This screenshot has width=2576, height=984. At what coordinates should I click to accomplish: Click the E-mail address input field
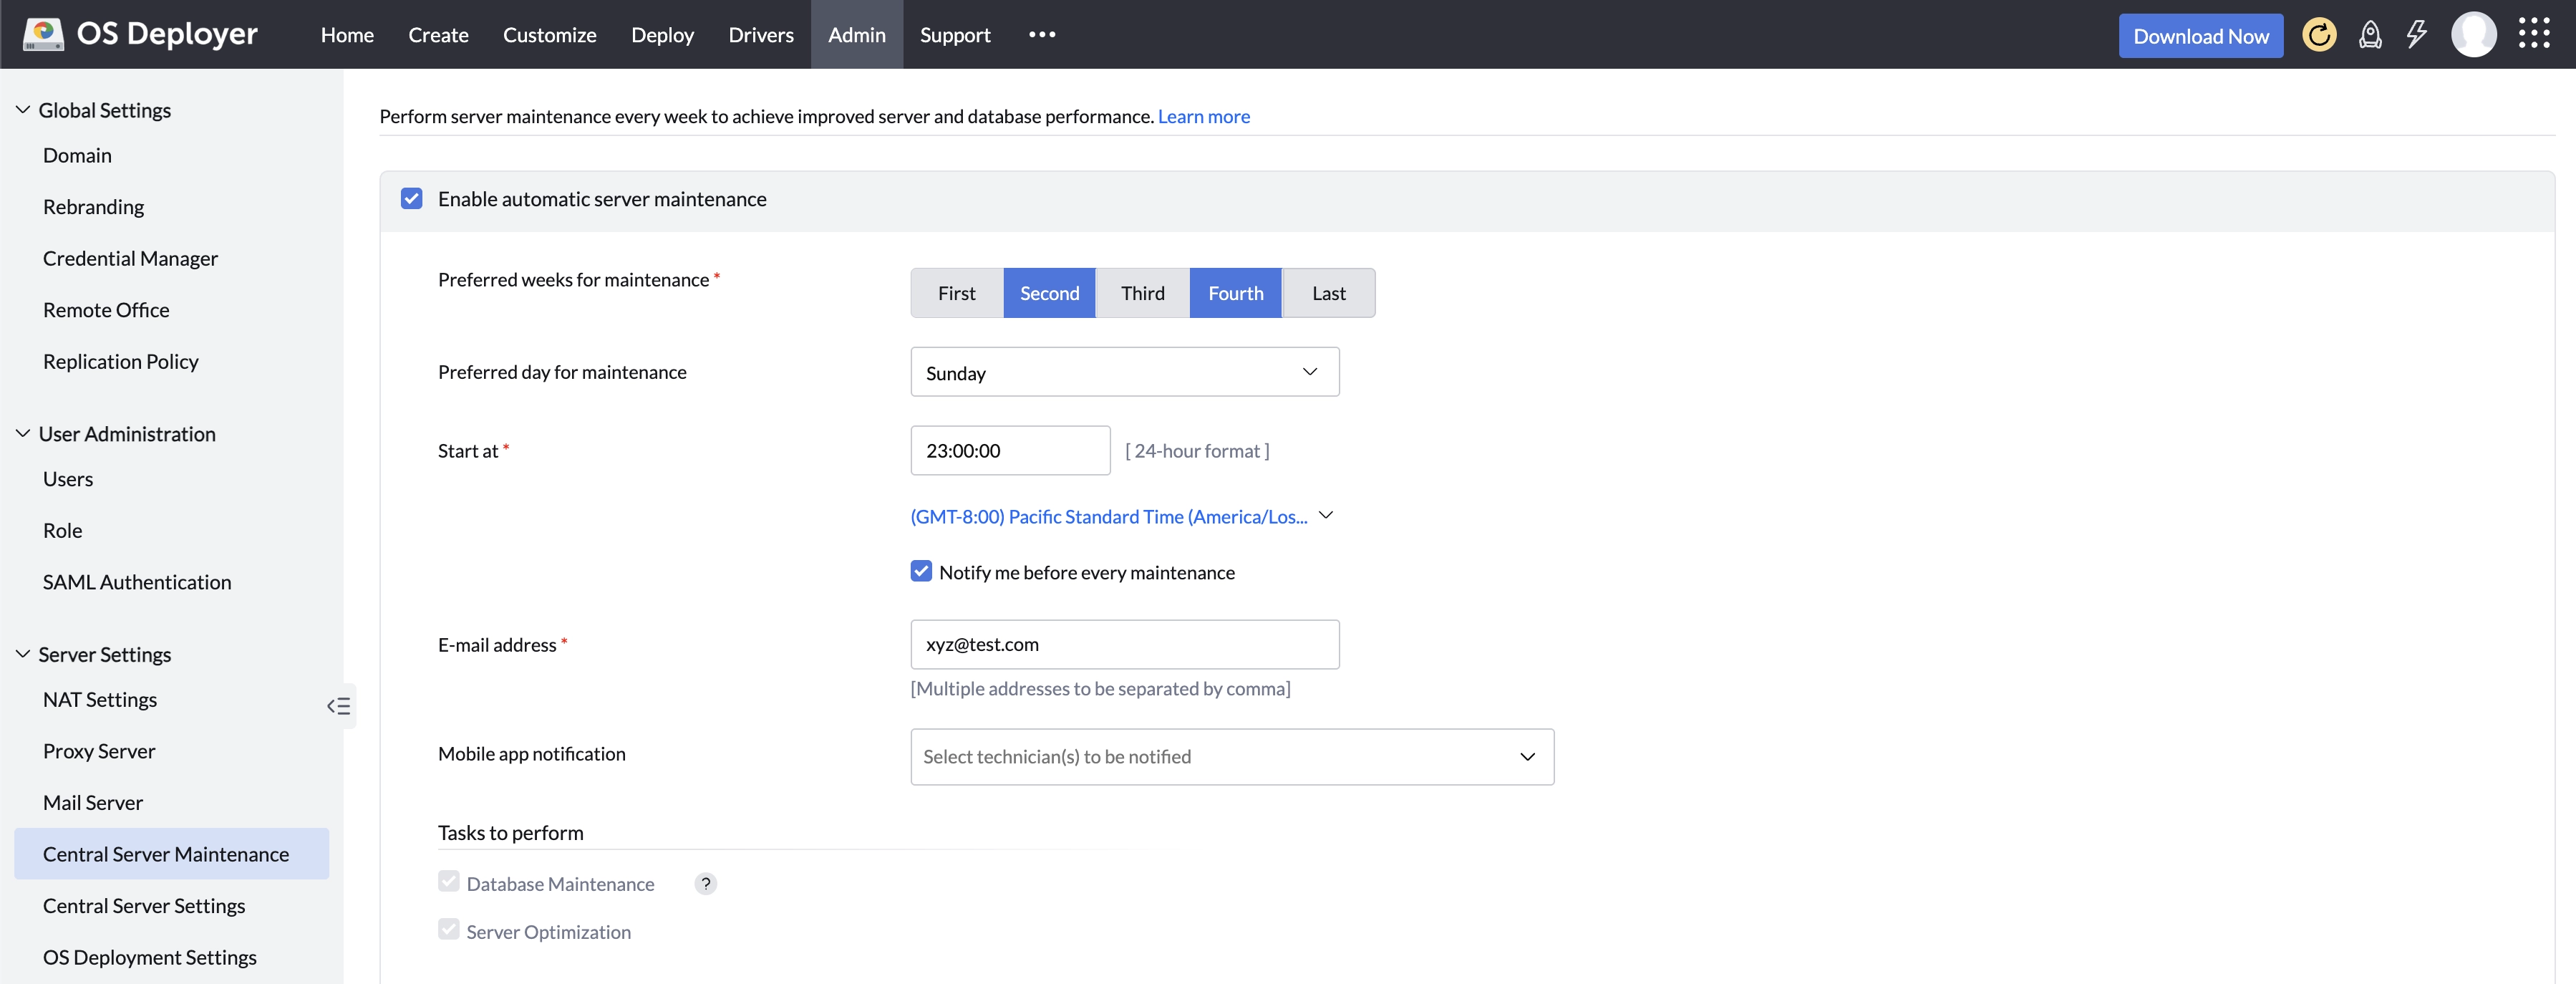point(1124,645)
